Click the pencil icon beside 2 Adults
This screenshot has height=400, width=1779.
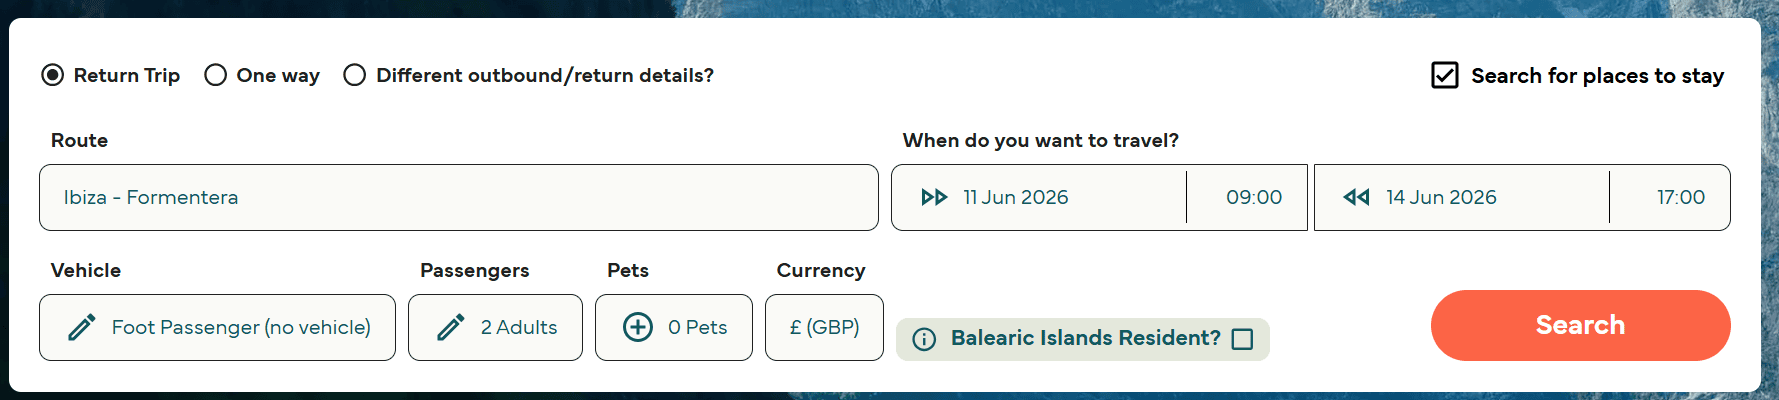pyautogui.click(x=451, y=327)
